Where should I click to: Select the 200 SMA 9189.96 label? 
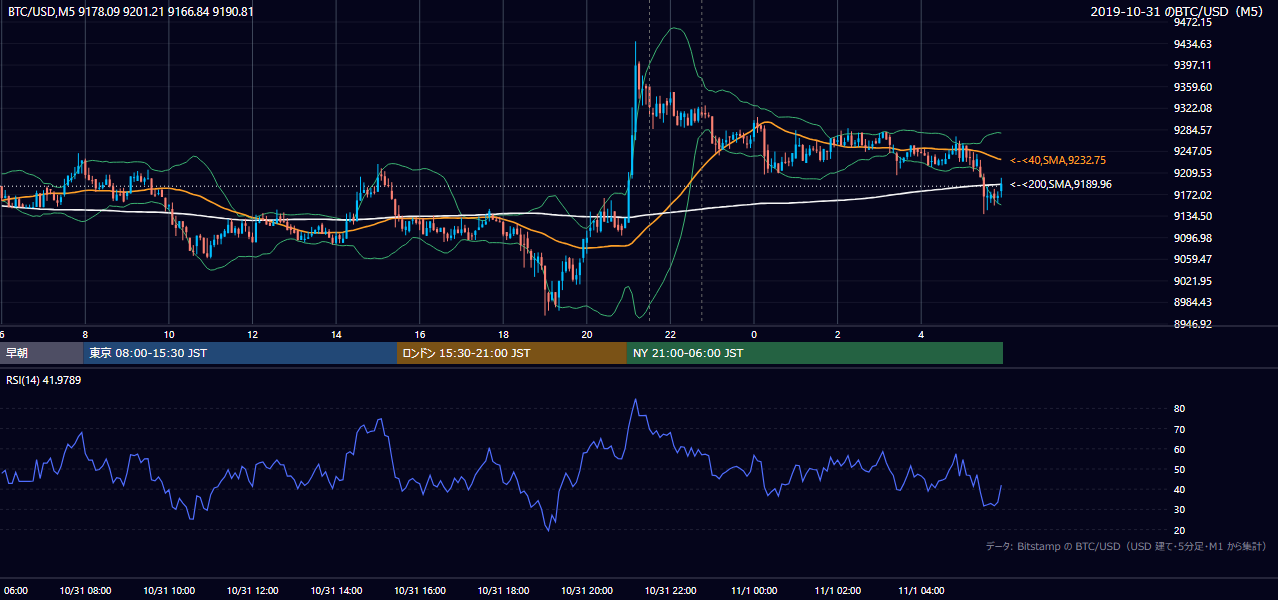[x=1060, y=184]
